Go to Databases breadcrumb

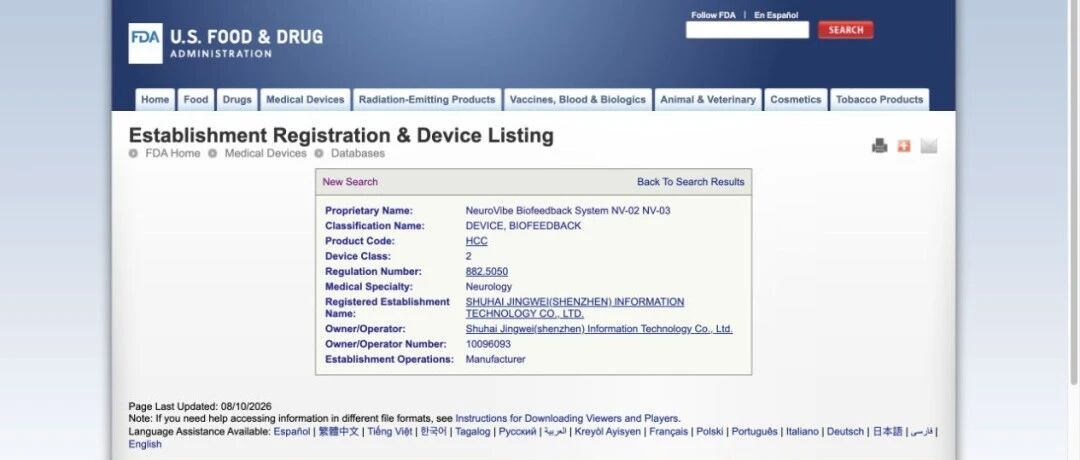click(x=358, y=154)
